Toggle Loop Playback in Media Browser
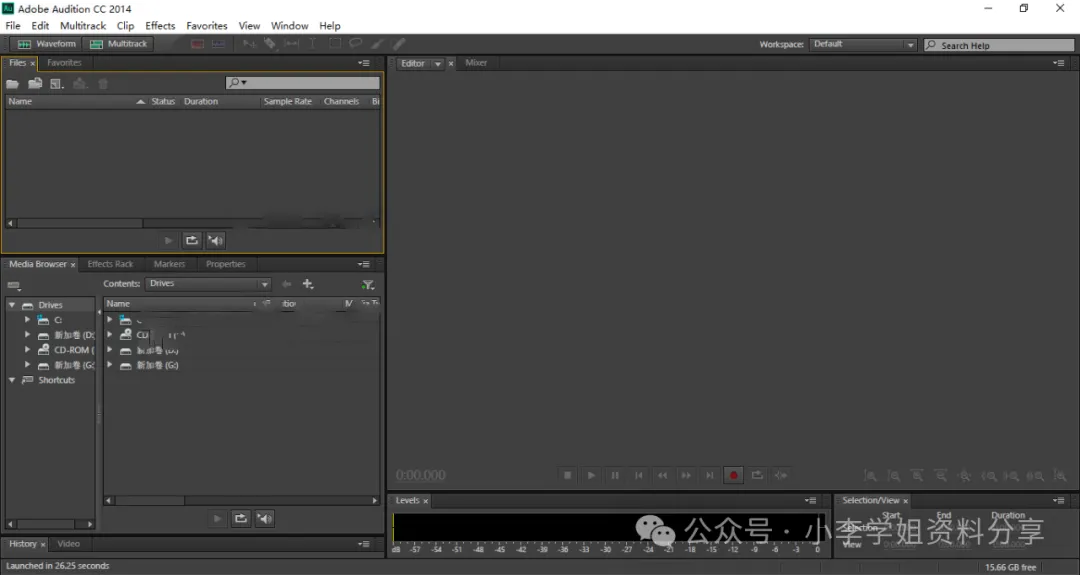Image resolution: width=1080 pixels, height=575 pixels. click(x=240, y=519)
